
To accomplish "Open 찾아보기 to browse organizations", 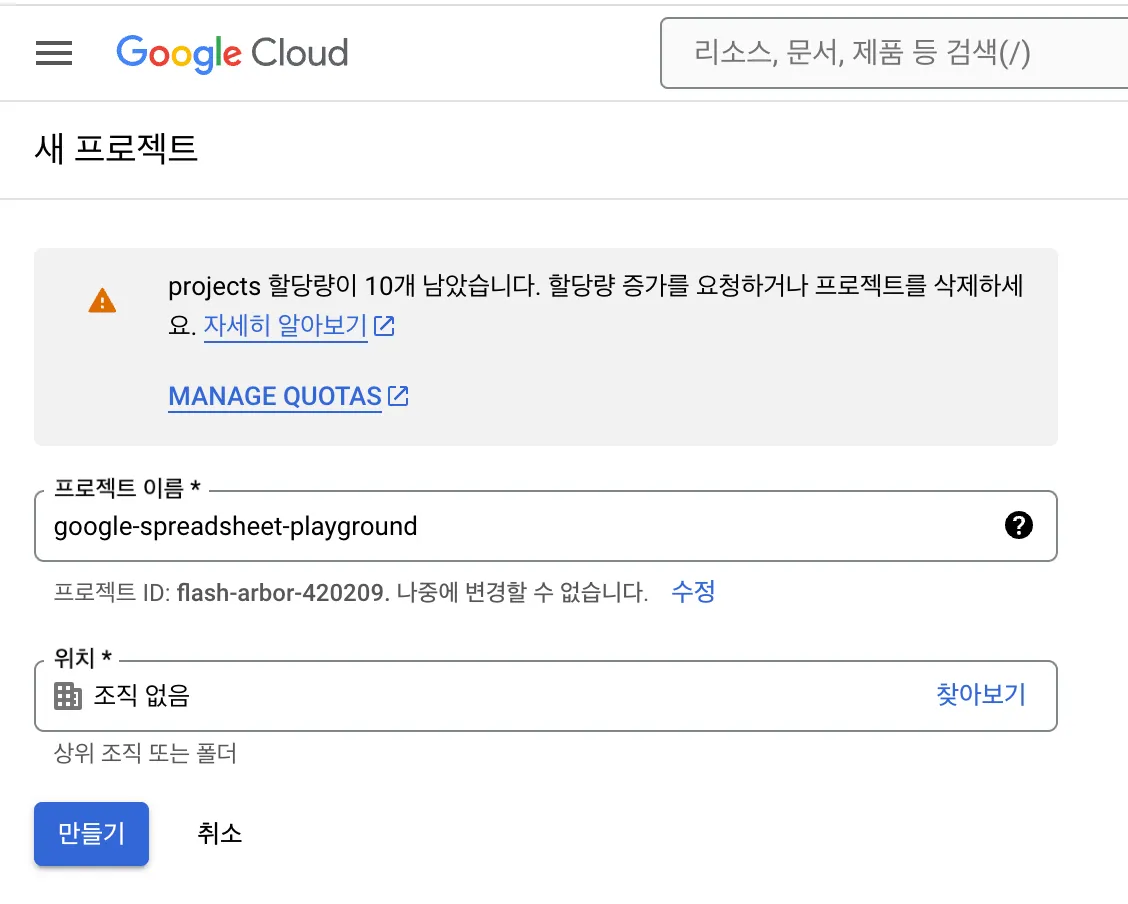I will tap(980, 695).
